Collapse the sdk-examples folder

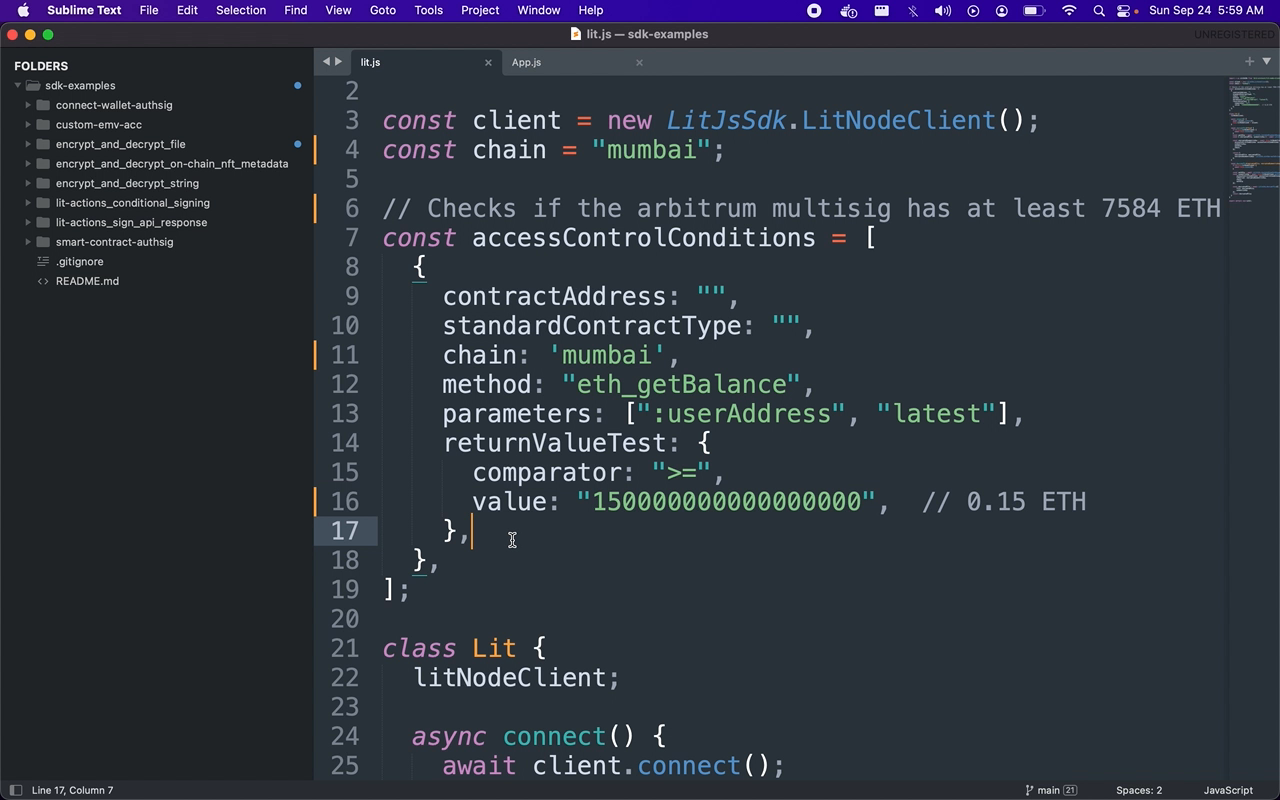17,86
